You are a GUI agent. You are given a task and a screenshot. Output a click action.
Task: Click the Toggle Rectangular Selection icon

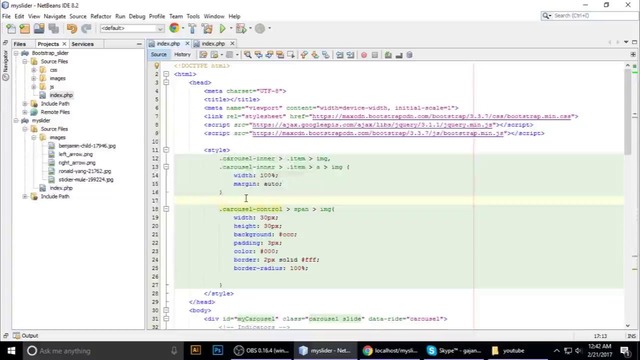pos(291,55)
